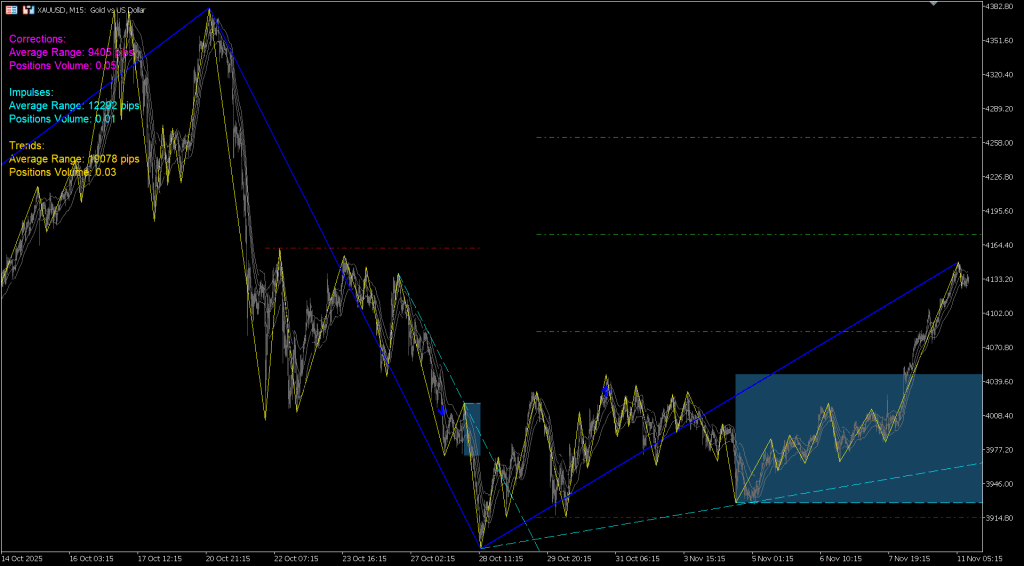
Task: Click the Impulses Average Range 12292 pips text
Action: [x=74, y=105]
